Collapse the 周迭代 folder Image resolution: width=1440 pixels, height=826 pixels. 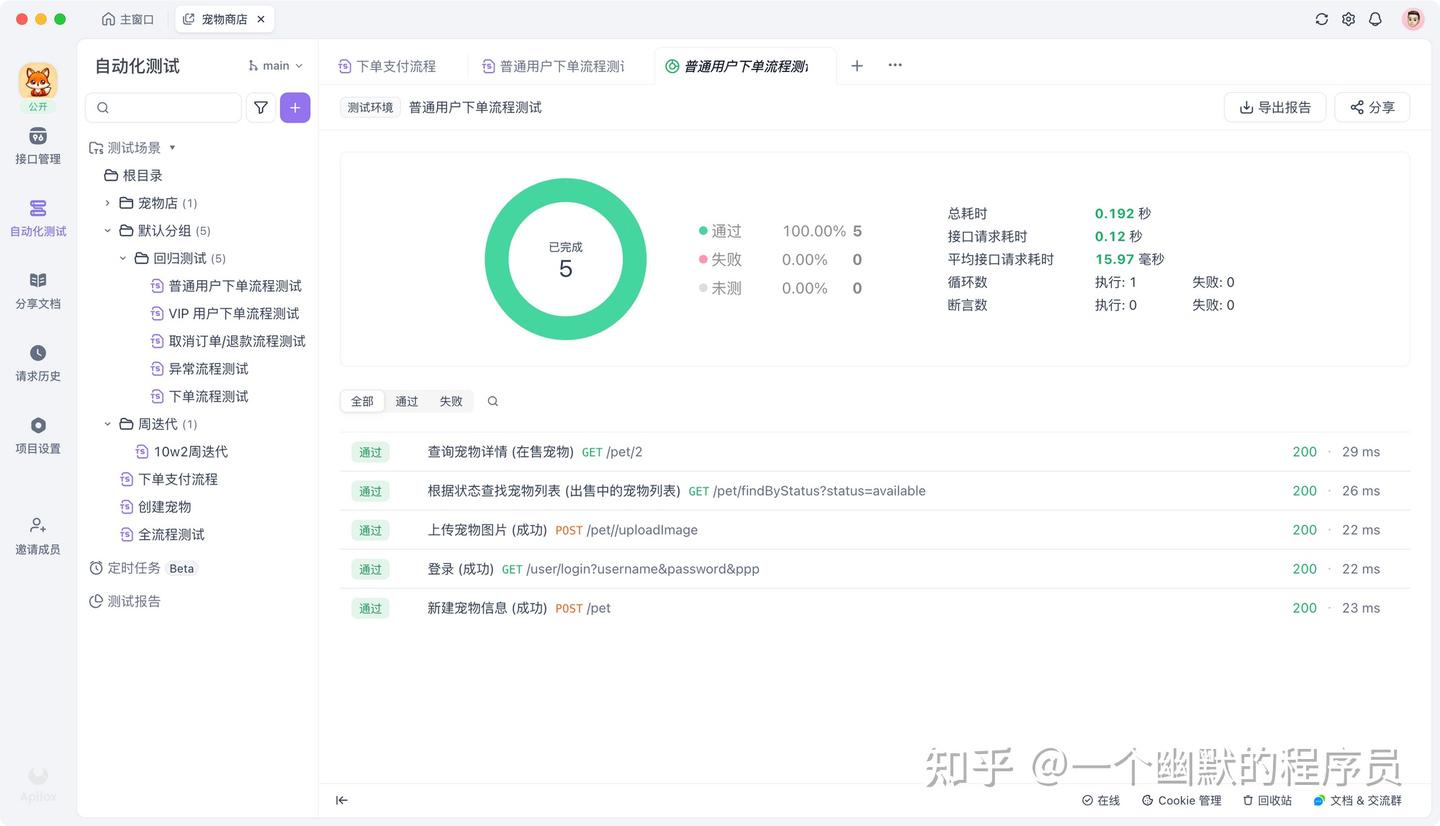coord(108,424)
